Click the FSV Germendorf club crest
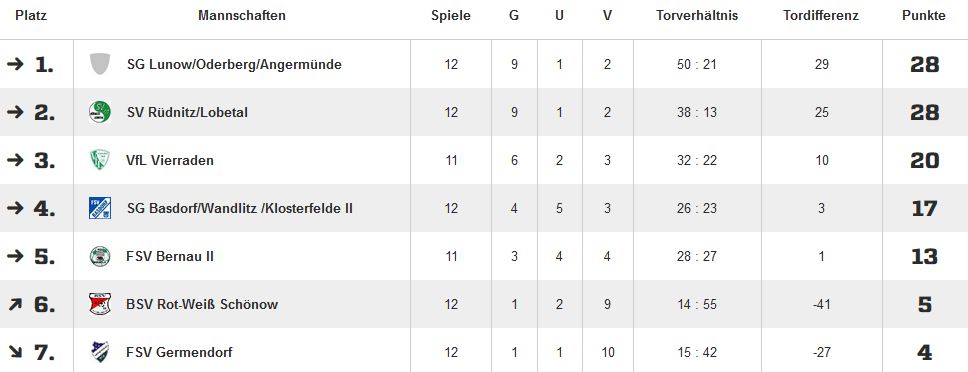Viewport: 968px width, 372px height. [x=100, y=352]
